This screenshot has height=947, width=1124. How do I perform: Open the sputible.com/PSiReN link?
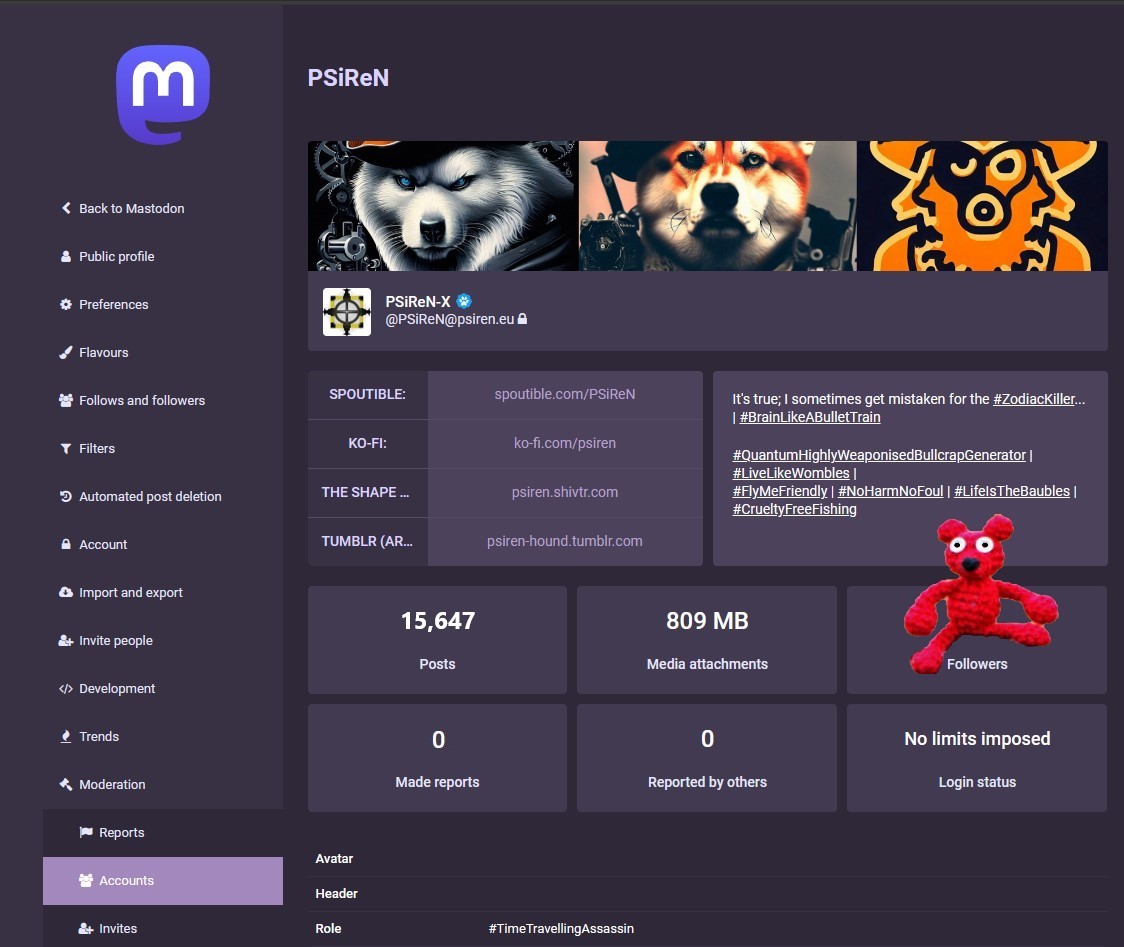click(x=564, y=394)
